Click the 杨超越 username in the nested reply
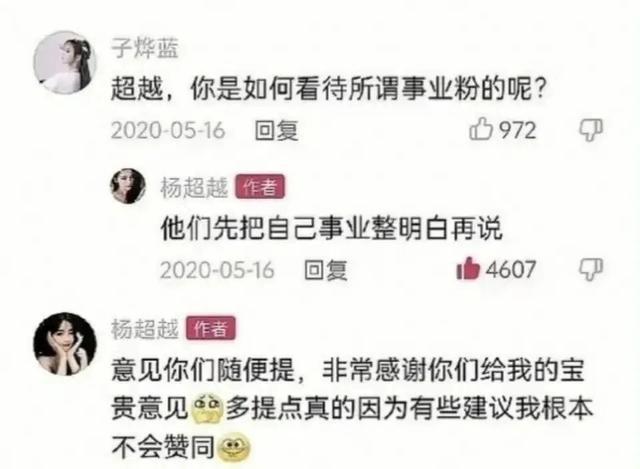This screenshot has width=640, height=469. pyautogui.click(x=194, y=187)
